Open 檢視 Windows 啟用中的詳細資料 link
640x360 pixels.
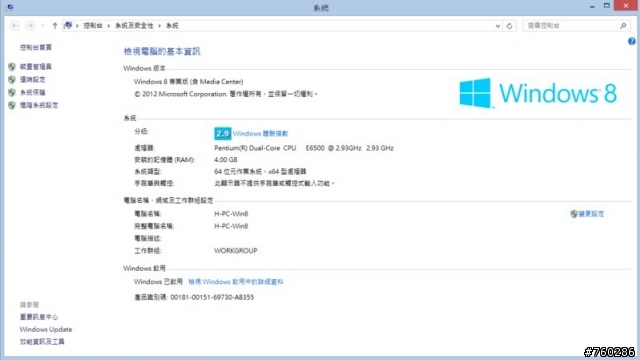[236, 282]
